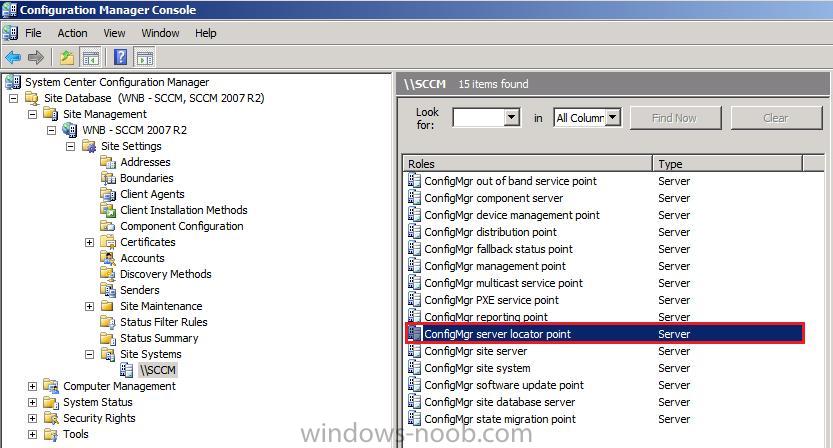Click the software update point role icon
This screenshot has height=448, width=833.
414,385
